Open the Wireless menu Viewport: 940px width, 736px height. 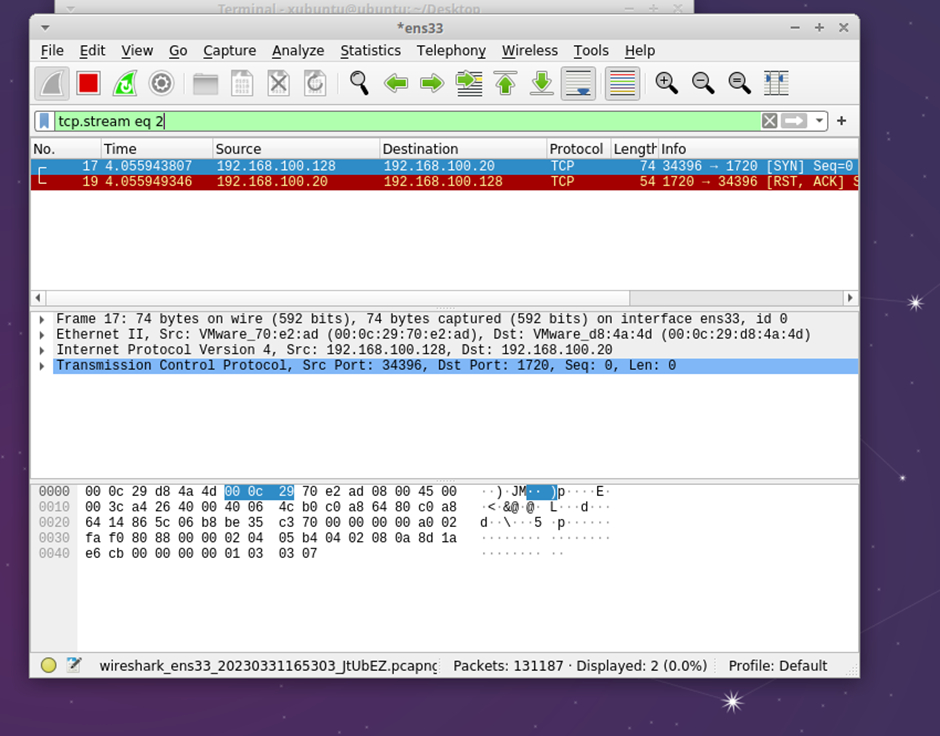point(530,51)
